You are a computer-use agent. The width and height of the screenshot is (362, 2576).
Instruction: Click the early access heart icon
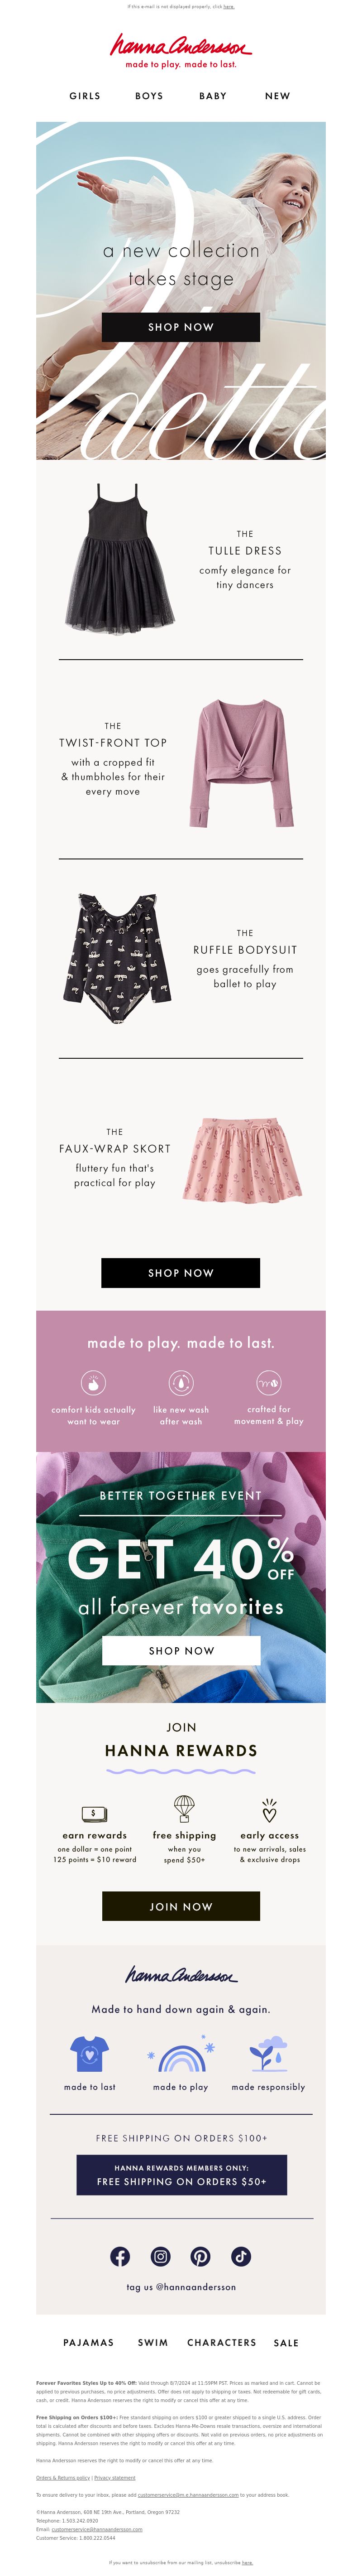coord(269,1810)
